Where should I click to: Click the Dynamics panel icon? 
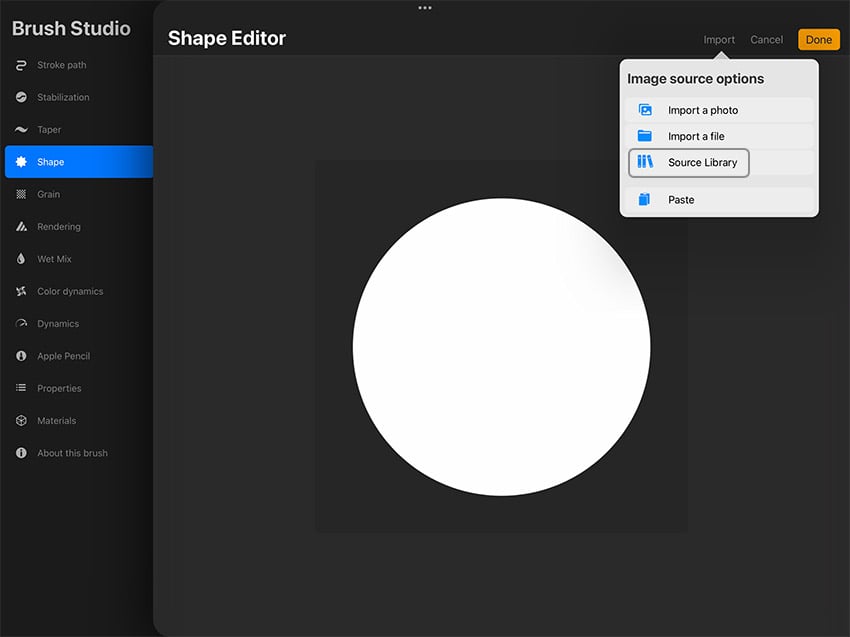[x=20, y=323]
